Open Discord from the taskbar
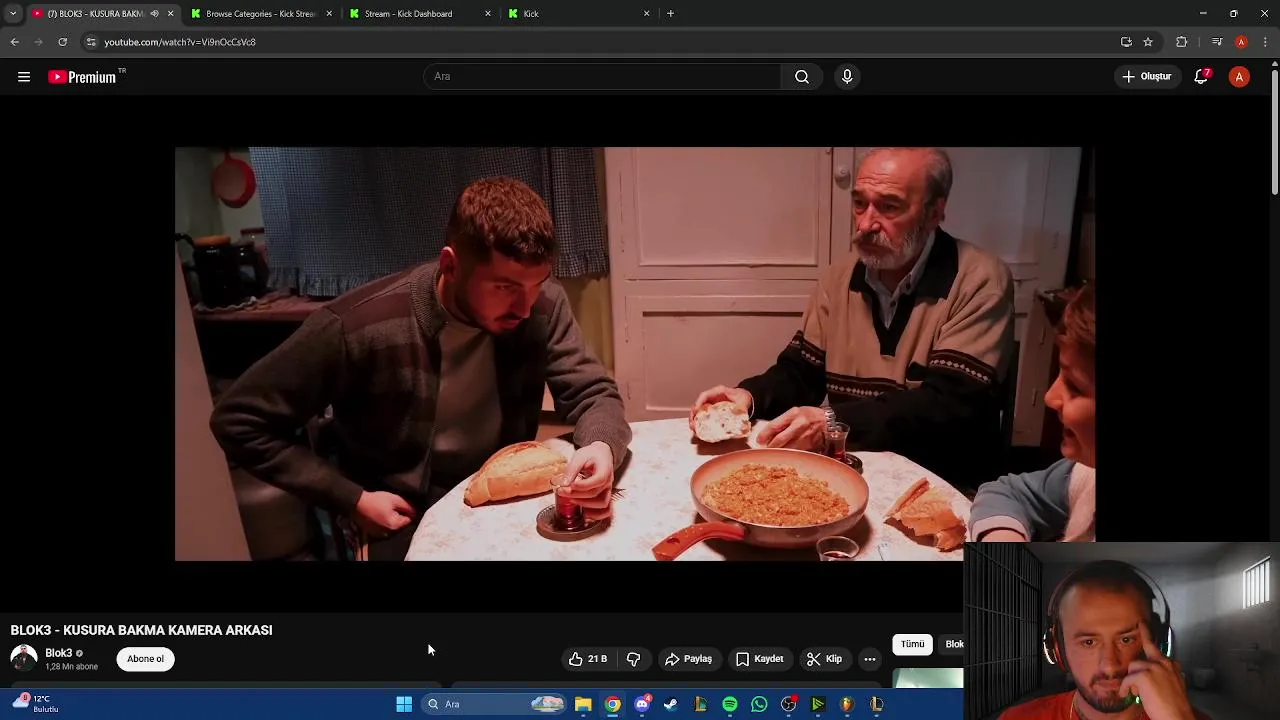 [642, 704]
